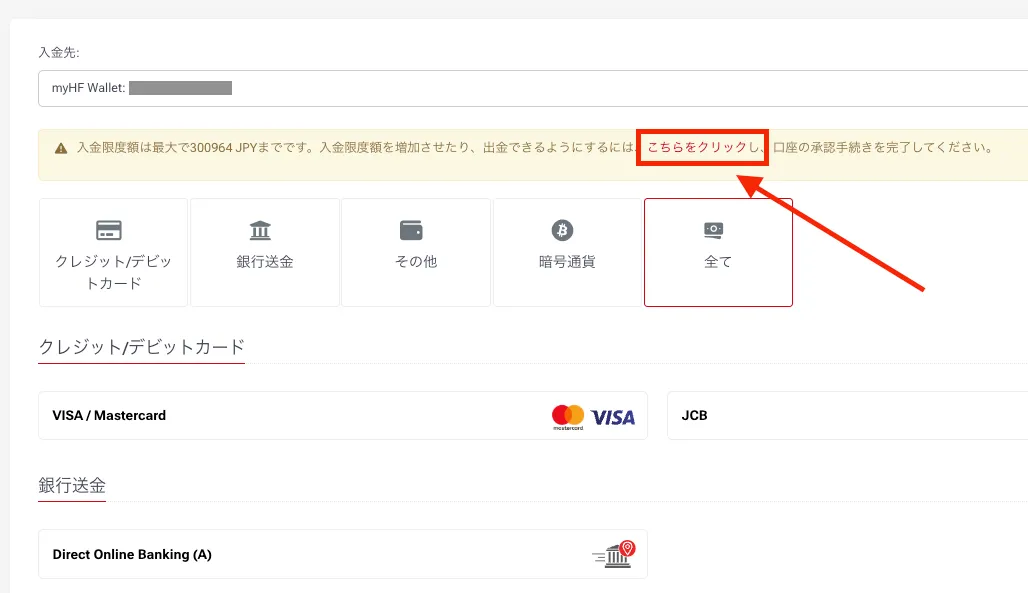
Task: Switch to the 銀行送金 tab label
Action: (265, 262)
